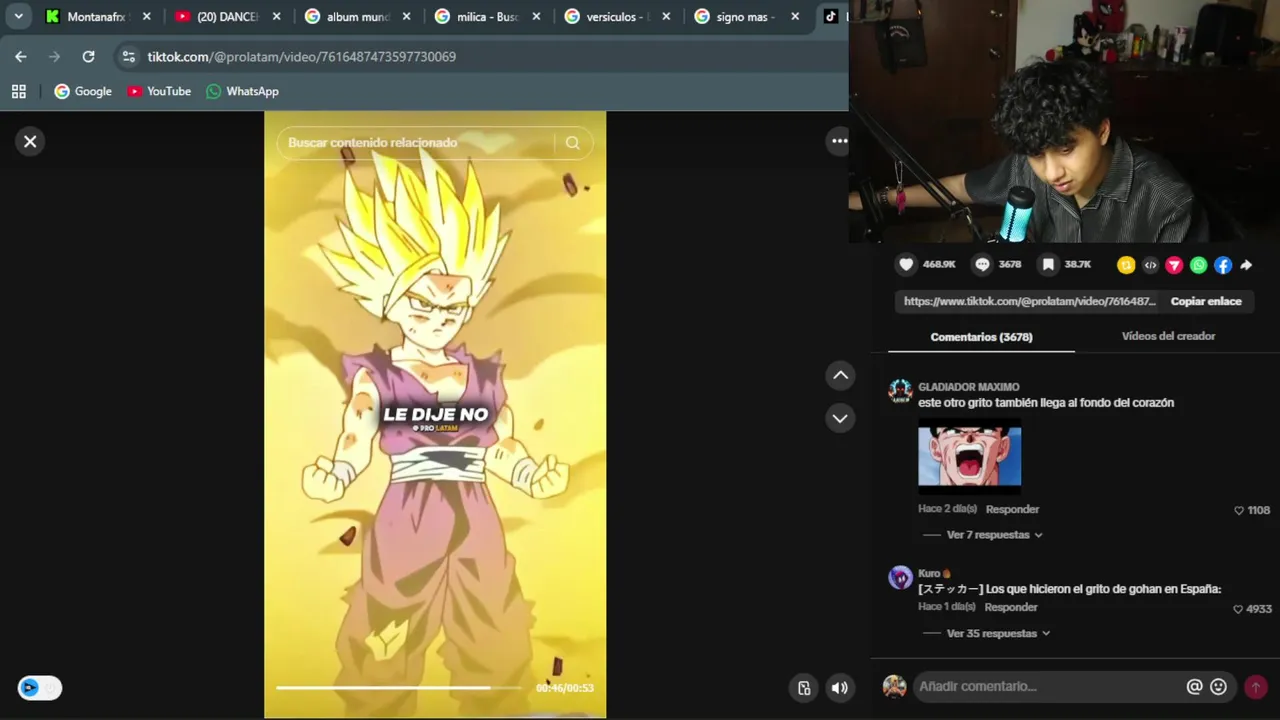Click the embed code icon

coord(1150,265)
